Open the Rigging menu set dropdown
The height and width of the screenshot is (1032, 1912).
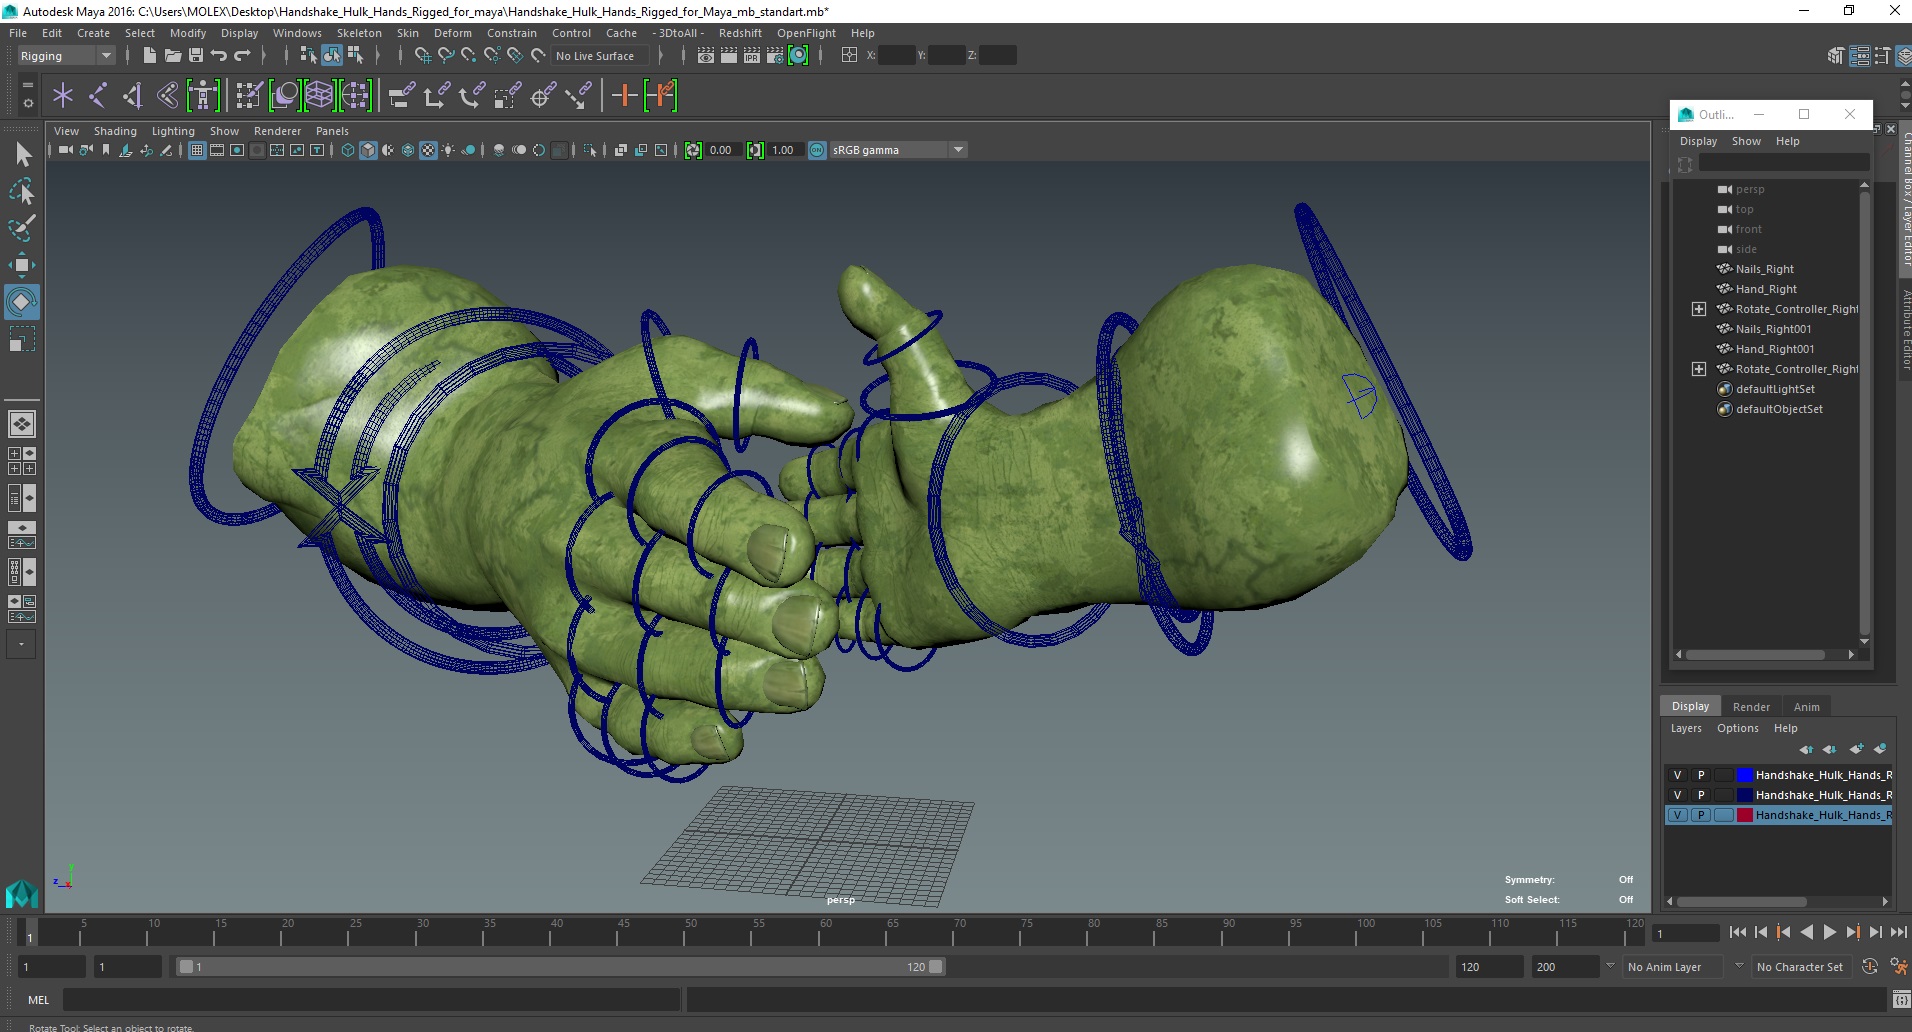pos(65,56)
